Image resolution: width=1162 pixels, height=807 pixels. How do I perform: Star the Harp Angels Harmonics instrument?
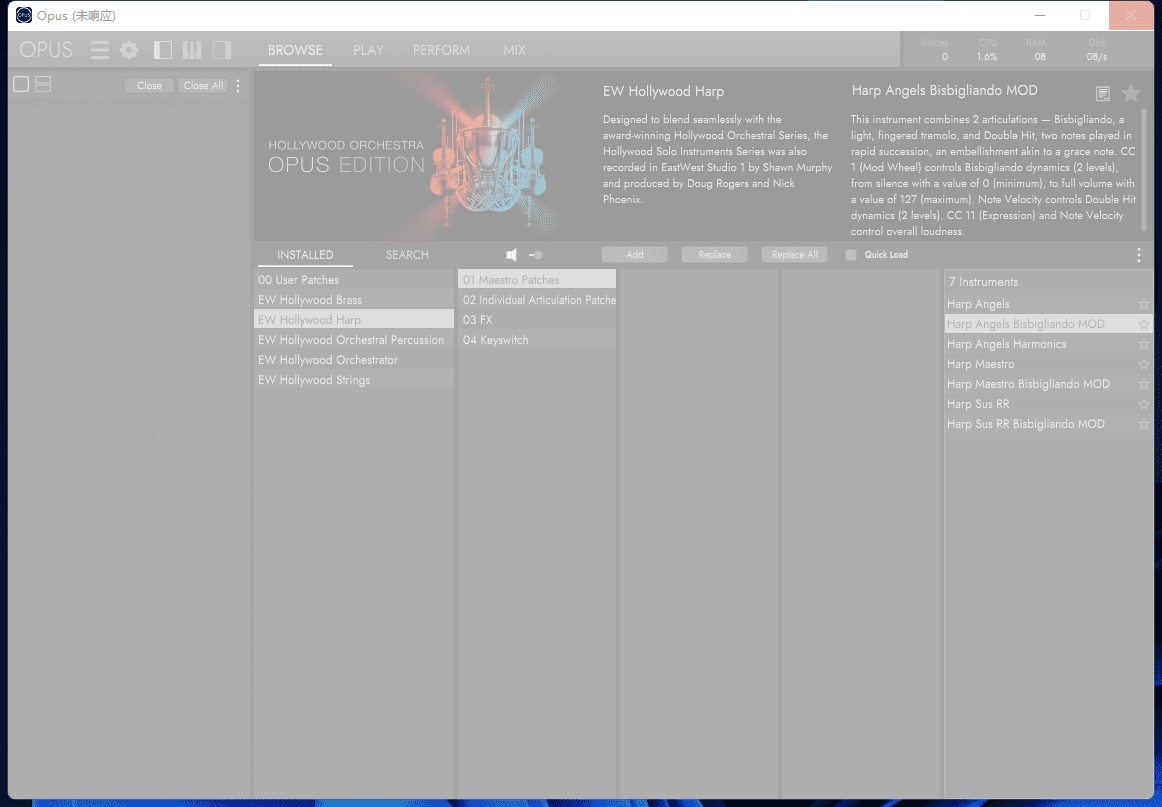(1143, 344)
